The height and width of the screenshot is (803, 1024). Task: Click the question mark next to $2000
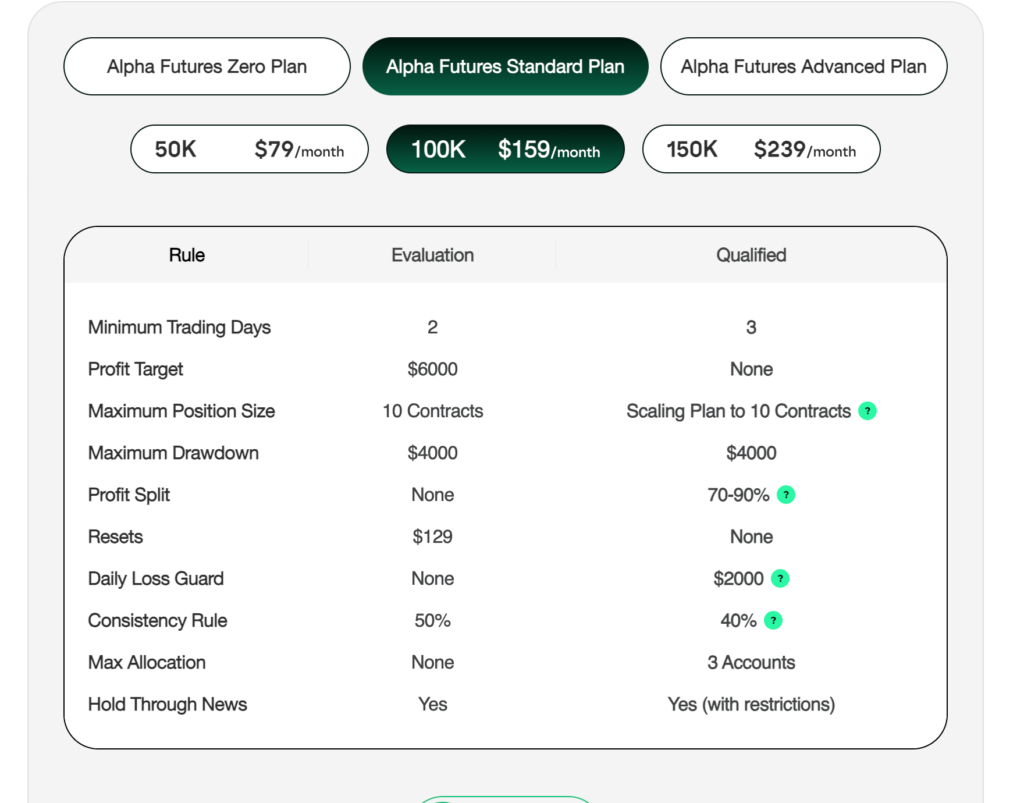tap(780, 579)
